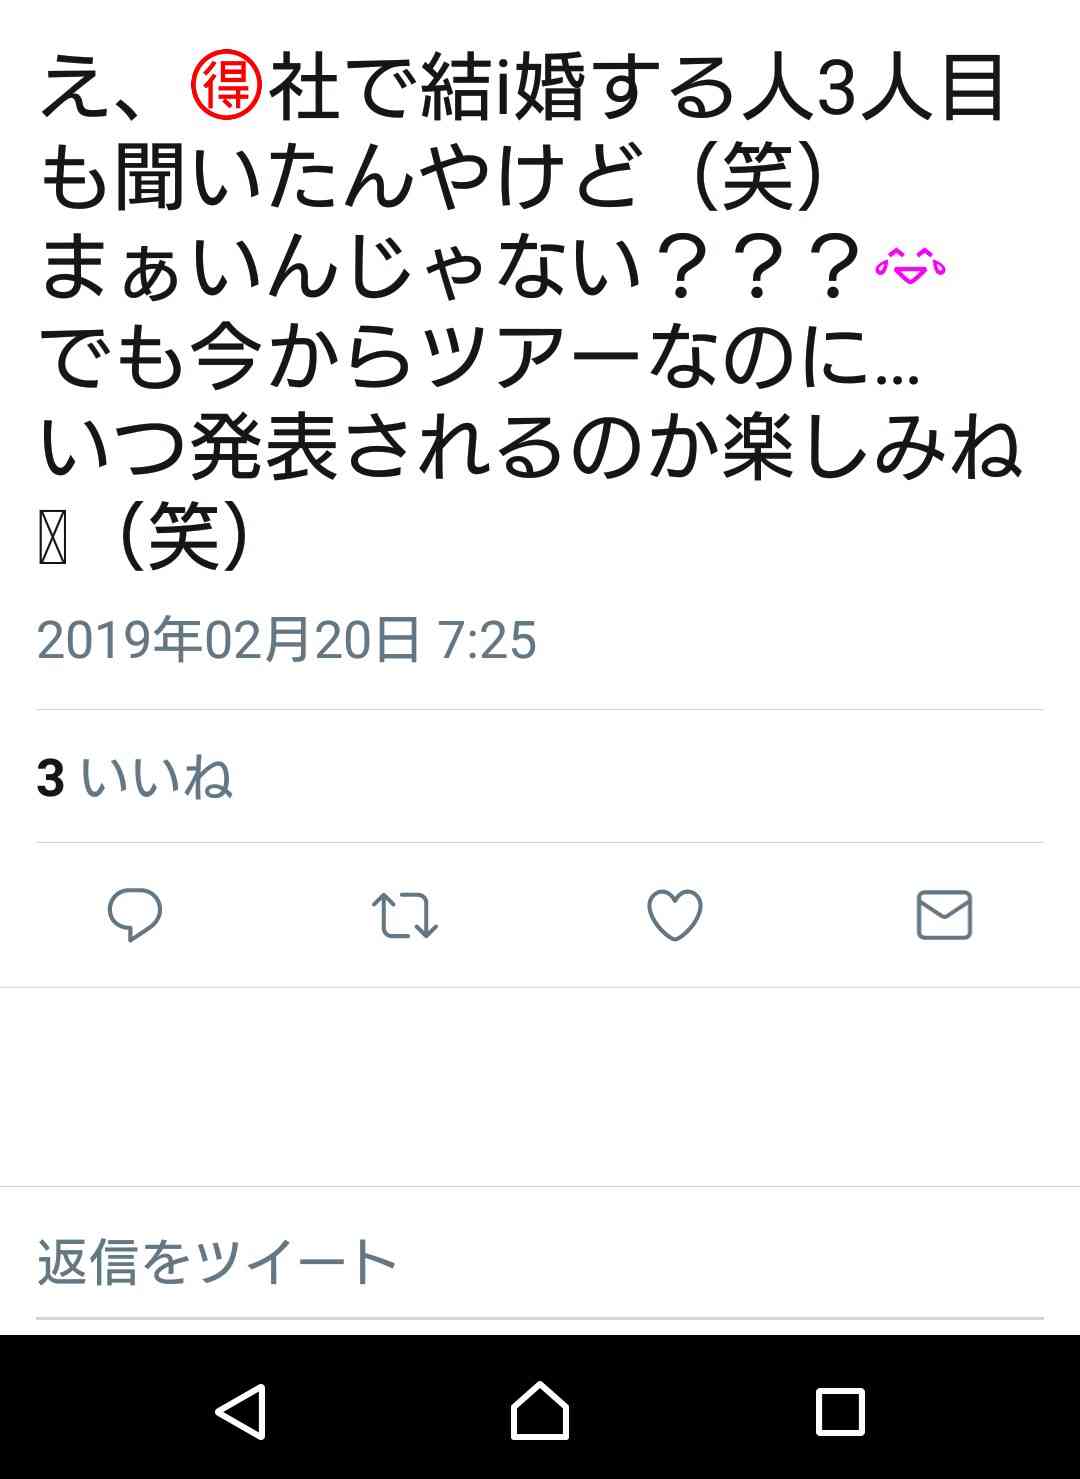Tap the reply speech bubble icon
1080x1479 pixels.
click(x=135, y=914)
